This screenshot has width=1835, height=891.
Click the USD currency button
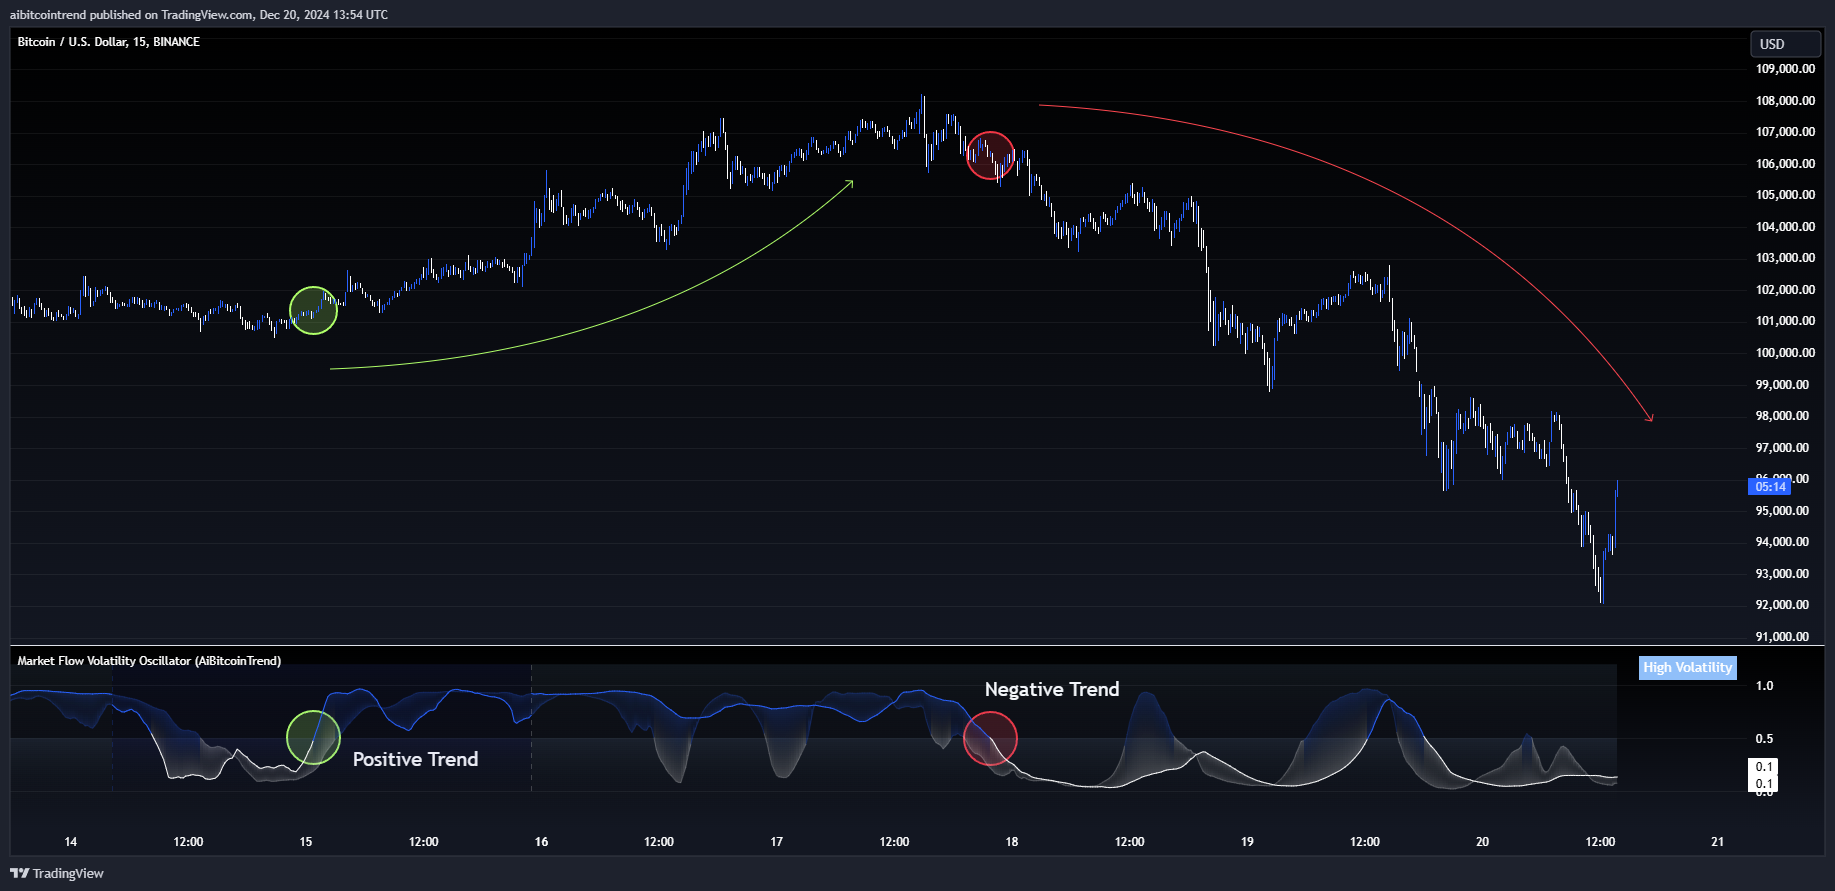click(1785, 44)
